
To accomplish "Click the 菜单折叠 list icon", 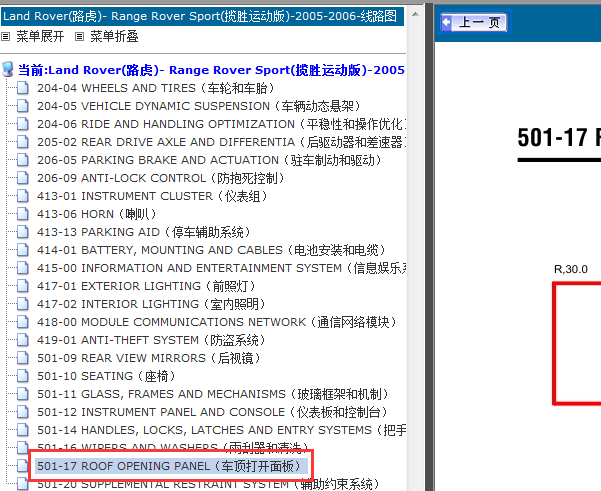I will 79,37.
